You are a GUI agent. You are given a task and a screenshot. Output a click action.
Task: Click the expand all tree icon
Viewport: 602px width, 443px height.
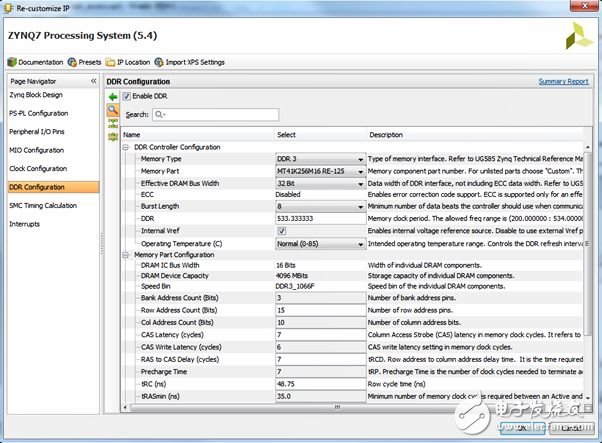coord(113,122)
